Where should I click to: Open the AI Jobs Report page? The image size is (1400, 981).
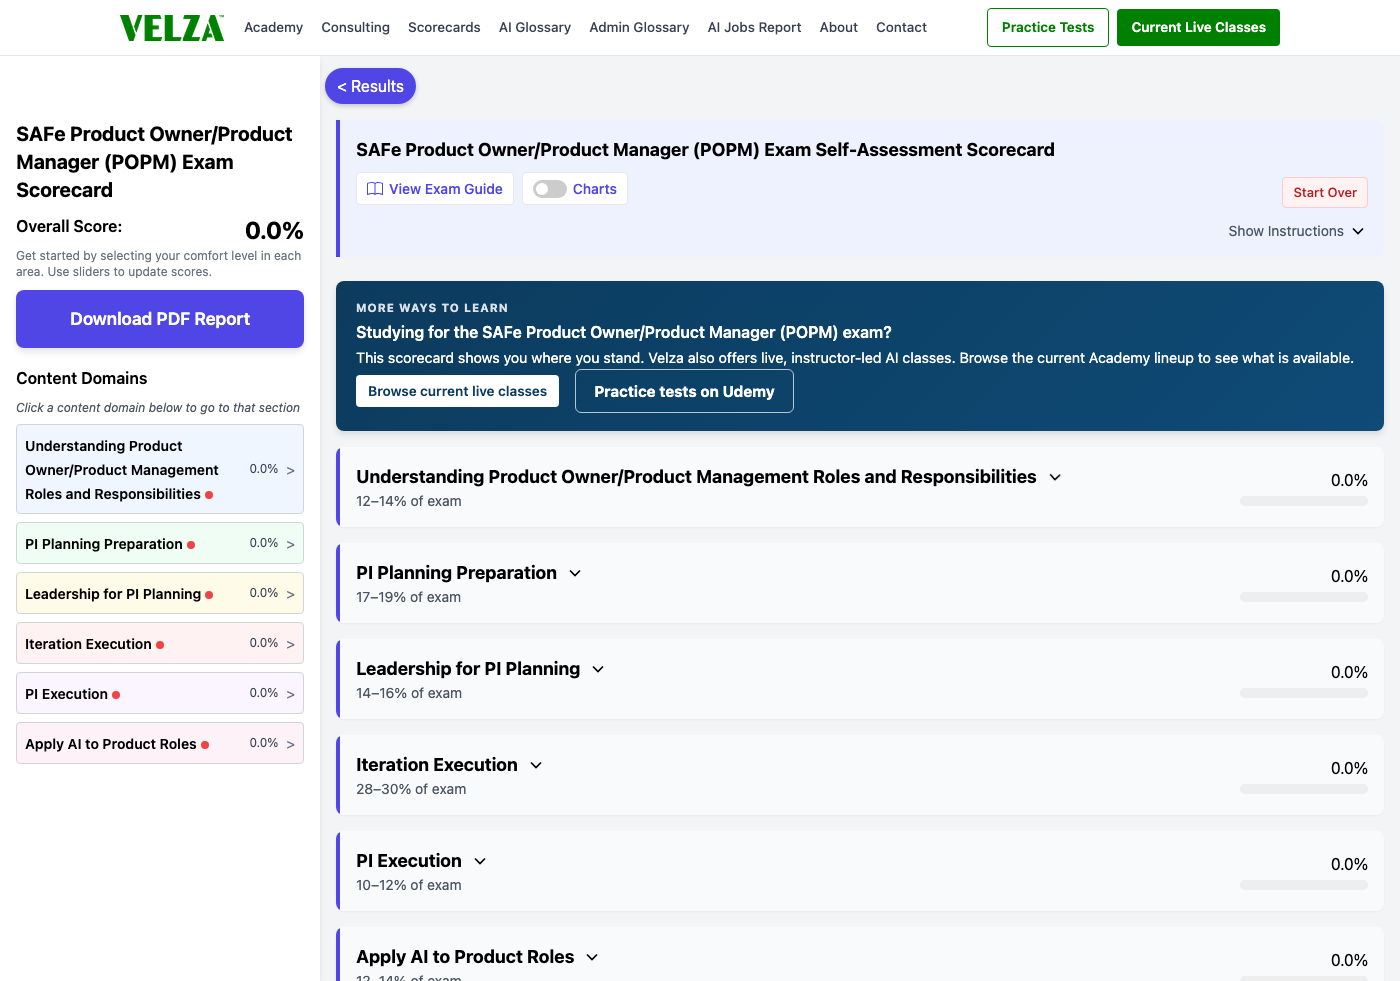pyautogui.click(x=754, y=27)
